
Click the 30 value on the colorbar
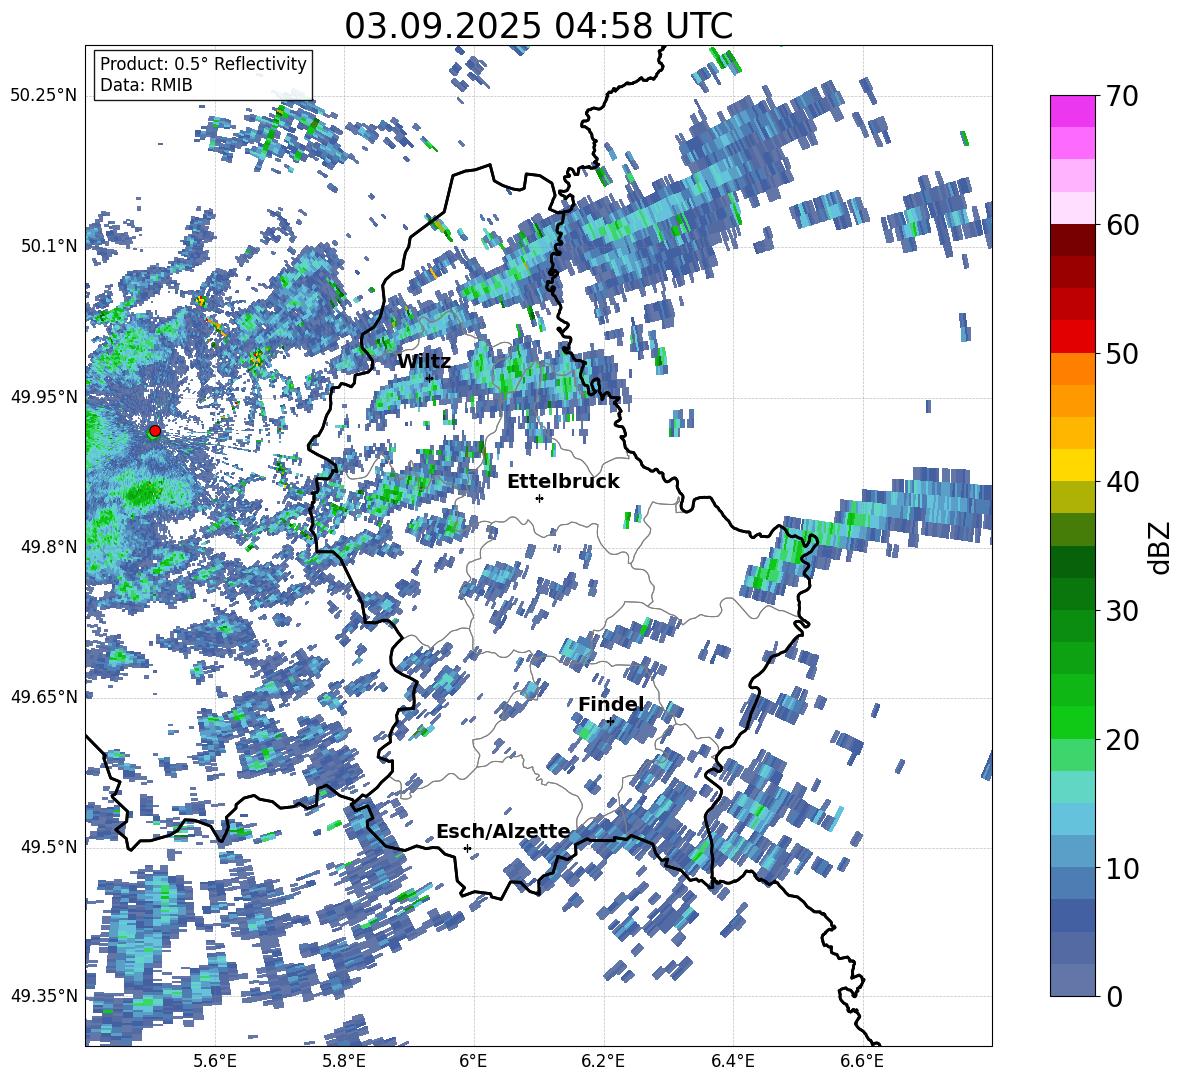click(x=1122, y=611)
